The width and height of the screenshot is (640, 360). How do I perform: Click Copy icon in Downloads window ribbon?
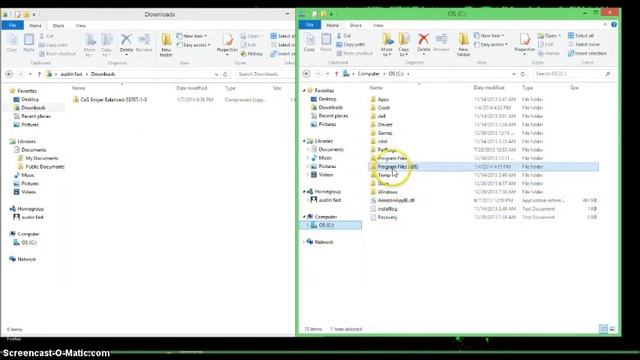[x=12, y=42]
